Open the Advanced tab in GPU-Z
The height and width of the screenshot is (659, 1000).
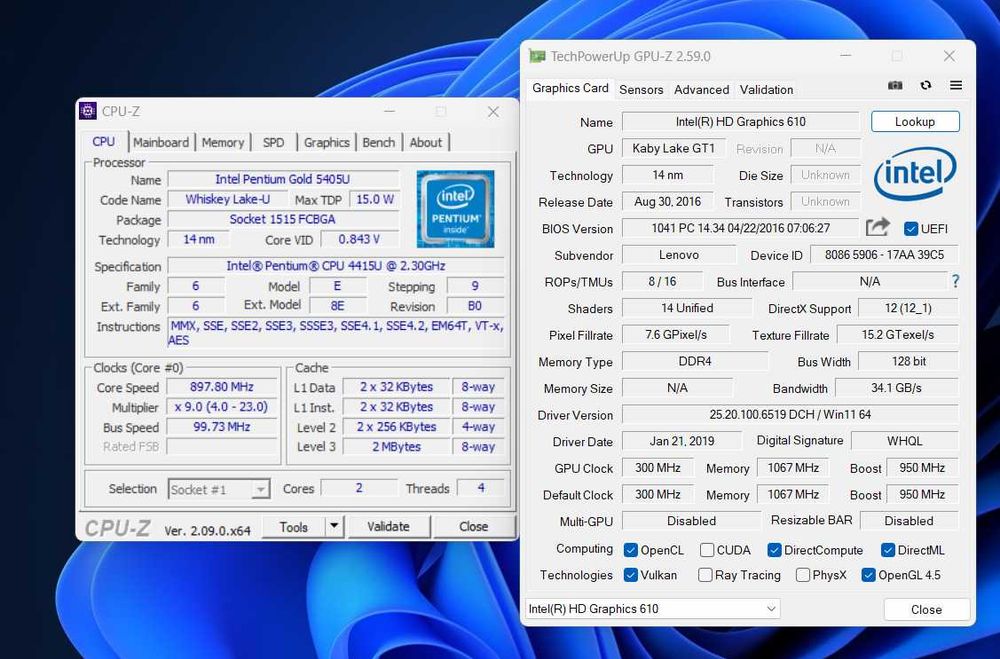pos(702,89)
